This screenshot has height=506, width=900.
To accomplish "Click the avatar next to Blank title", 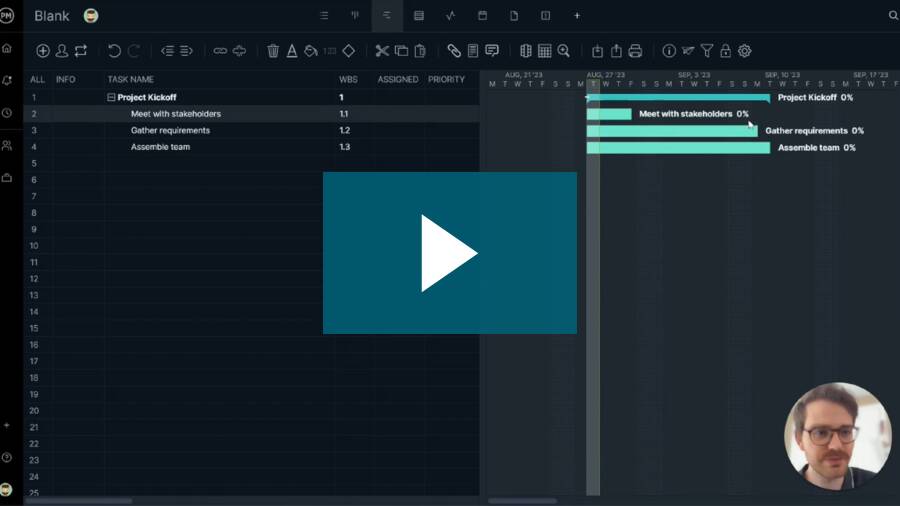I will pos(91,15).
